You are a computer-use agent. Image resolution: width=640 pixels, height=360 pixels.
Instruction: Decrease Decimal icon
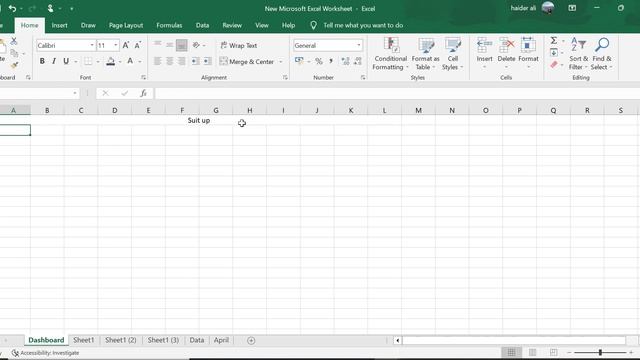[358, 61]
